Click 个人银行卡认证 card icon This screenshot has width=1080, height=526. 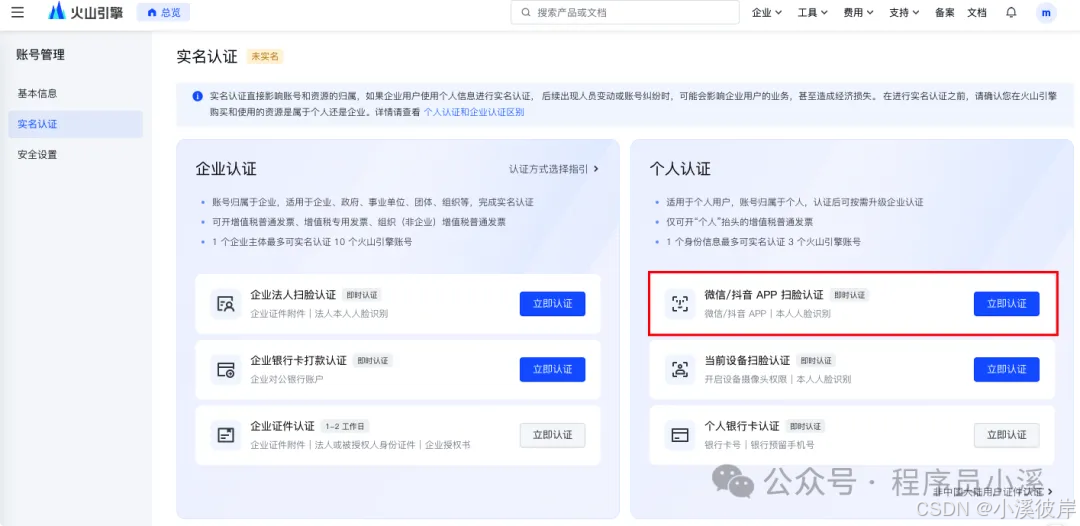(x=680, y=435)
